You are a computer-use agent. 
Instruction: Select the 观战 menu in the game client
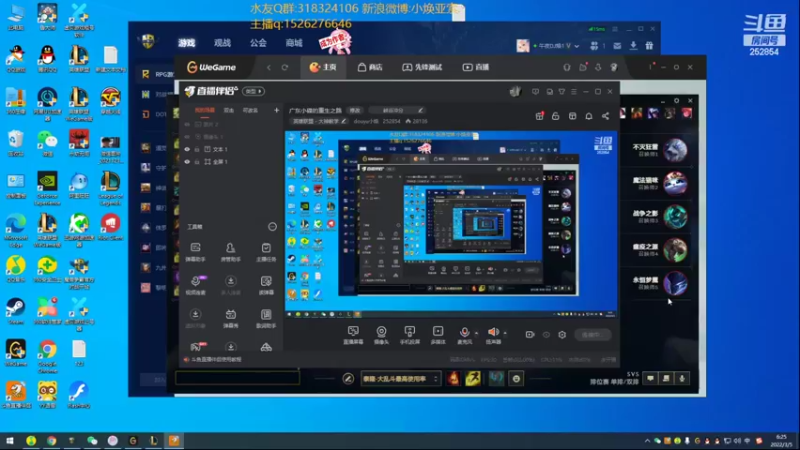222,43
